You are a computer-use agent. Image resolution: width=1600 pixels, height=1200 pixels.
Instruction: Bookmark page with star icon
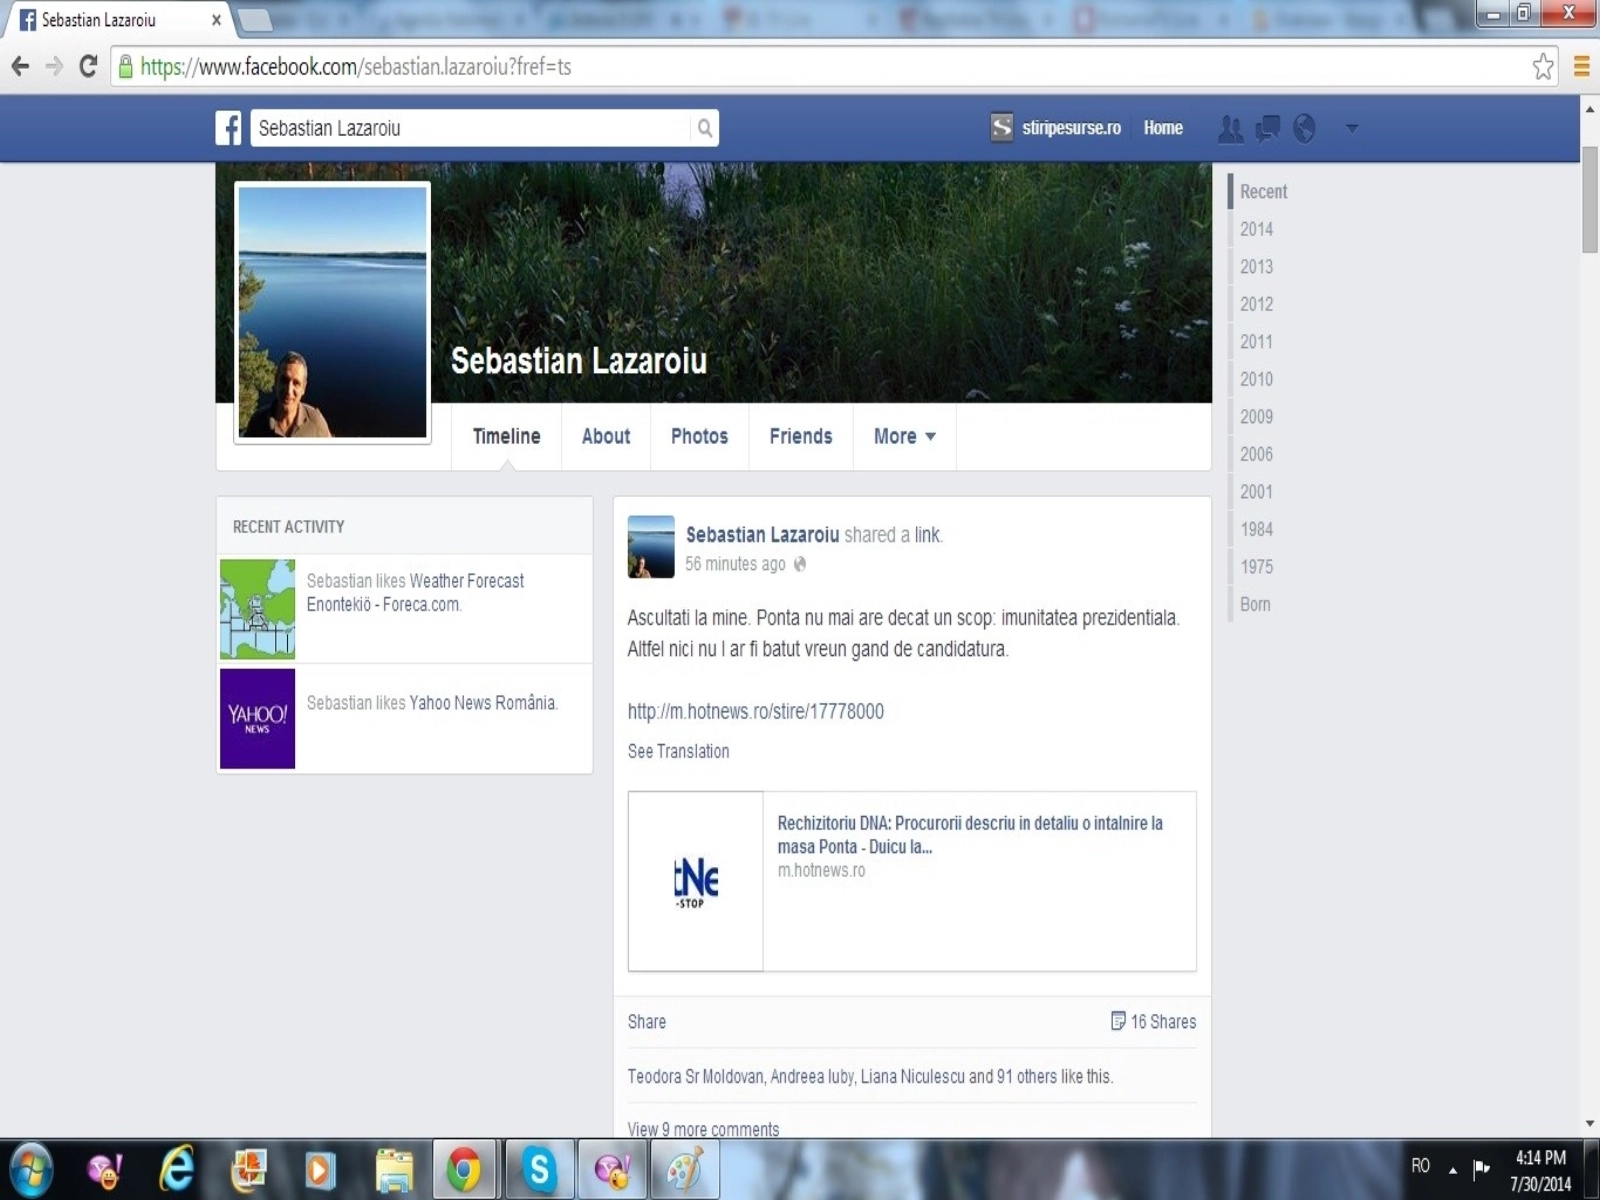[x=1543, y=67]
